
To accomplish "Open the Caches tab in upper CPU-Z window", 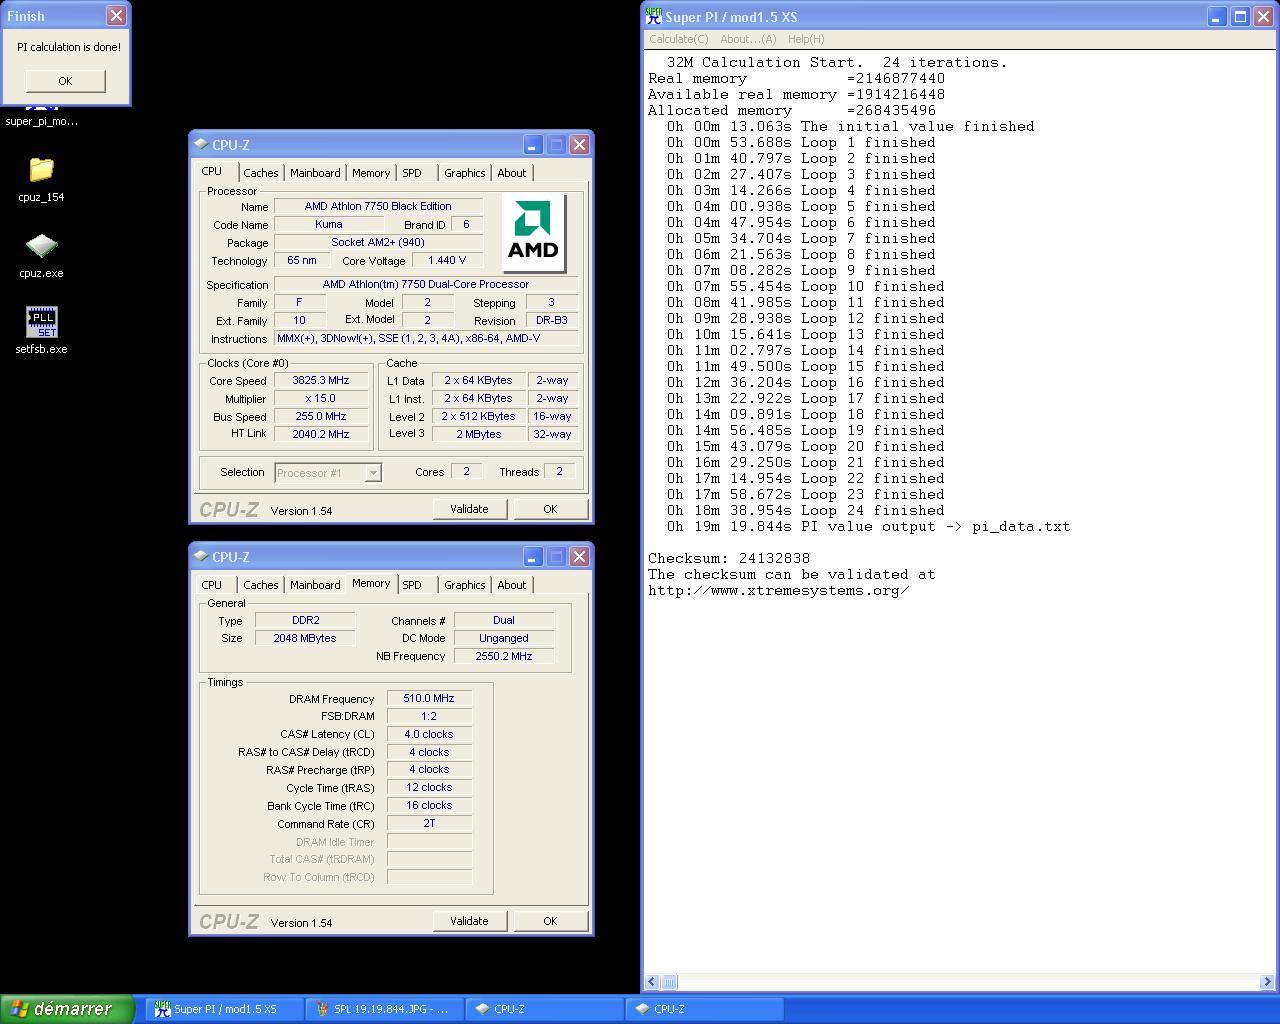I will [x=260, y=173].
